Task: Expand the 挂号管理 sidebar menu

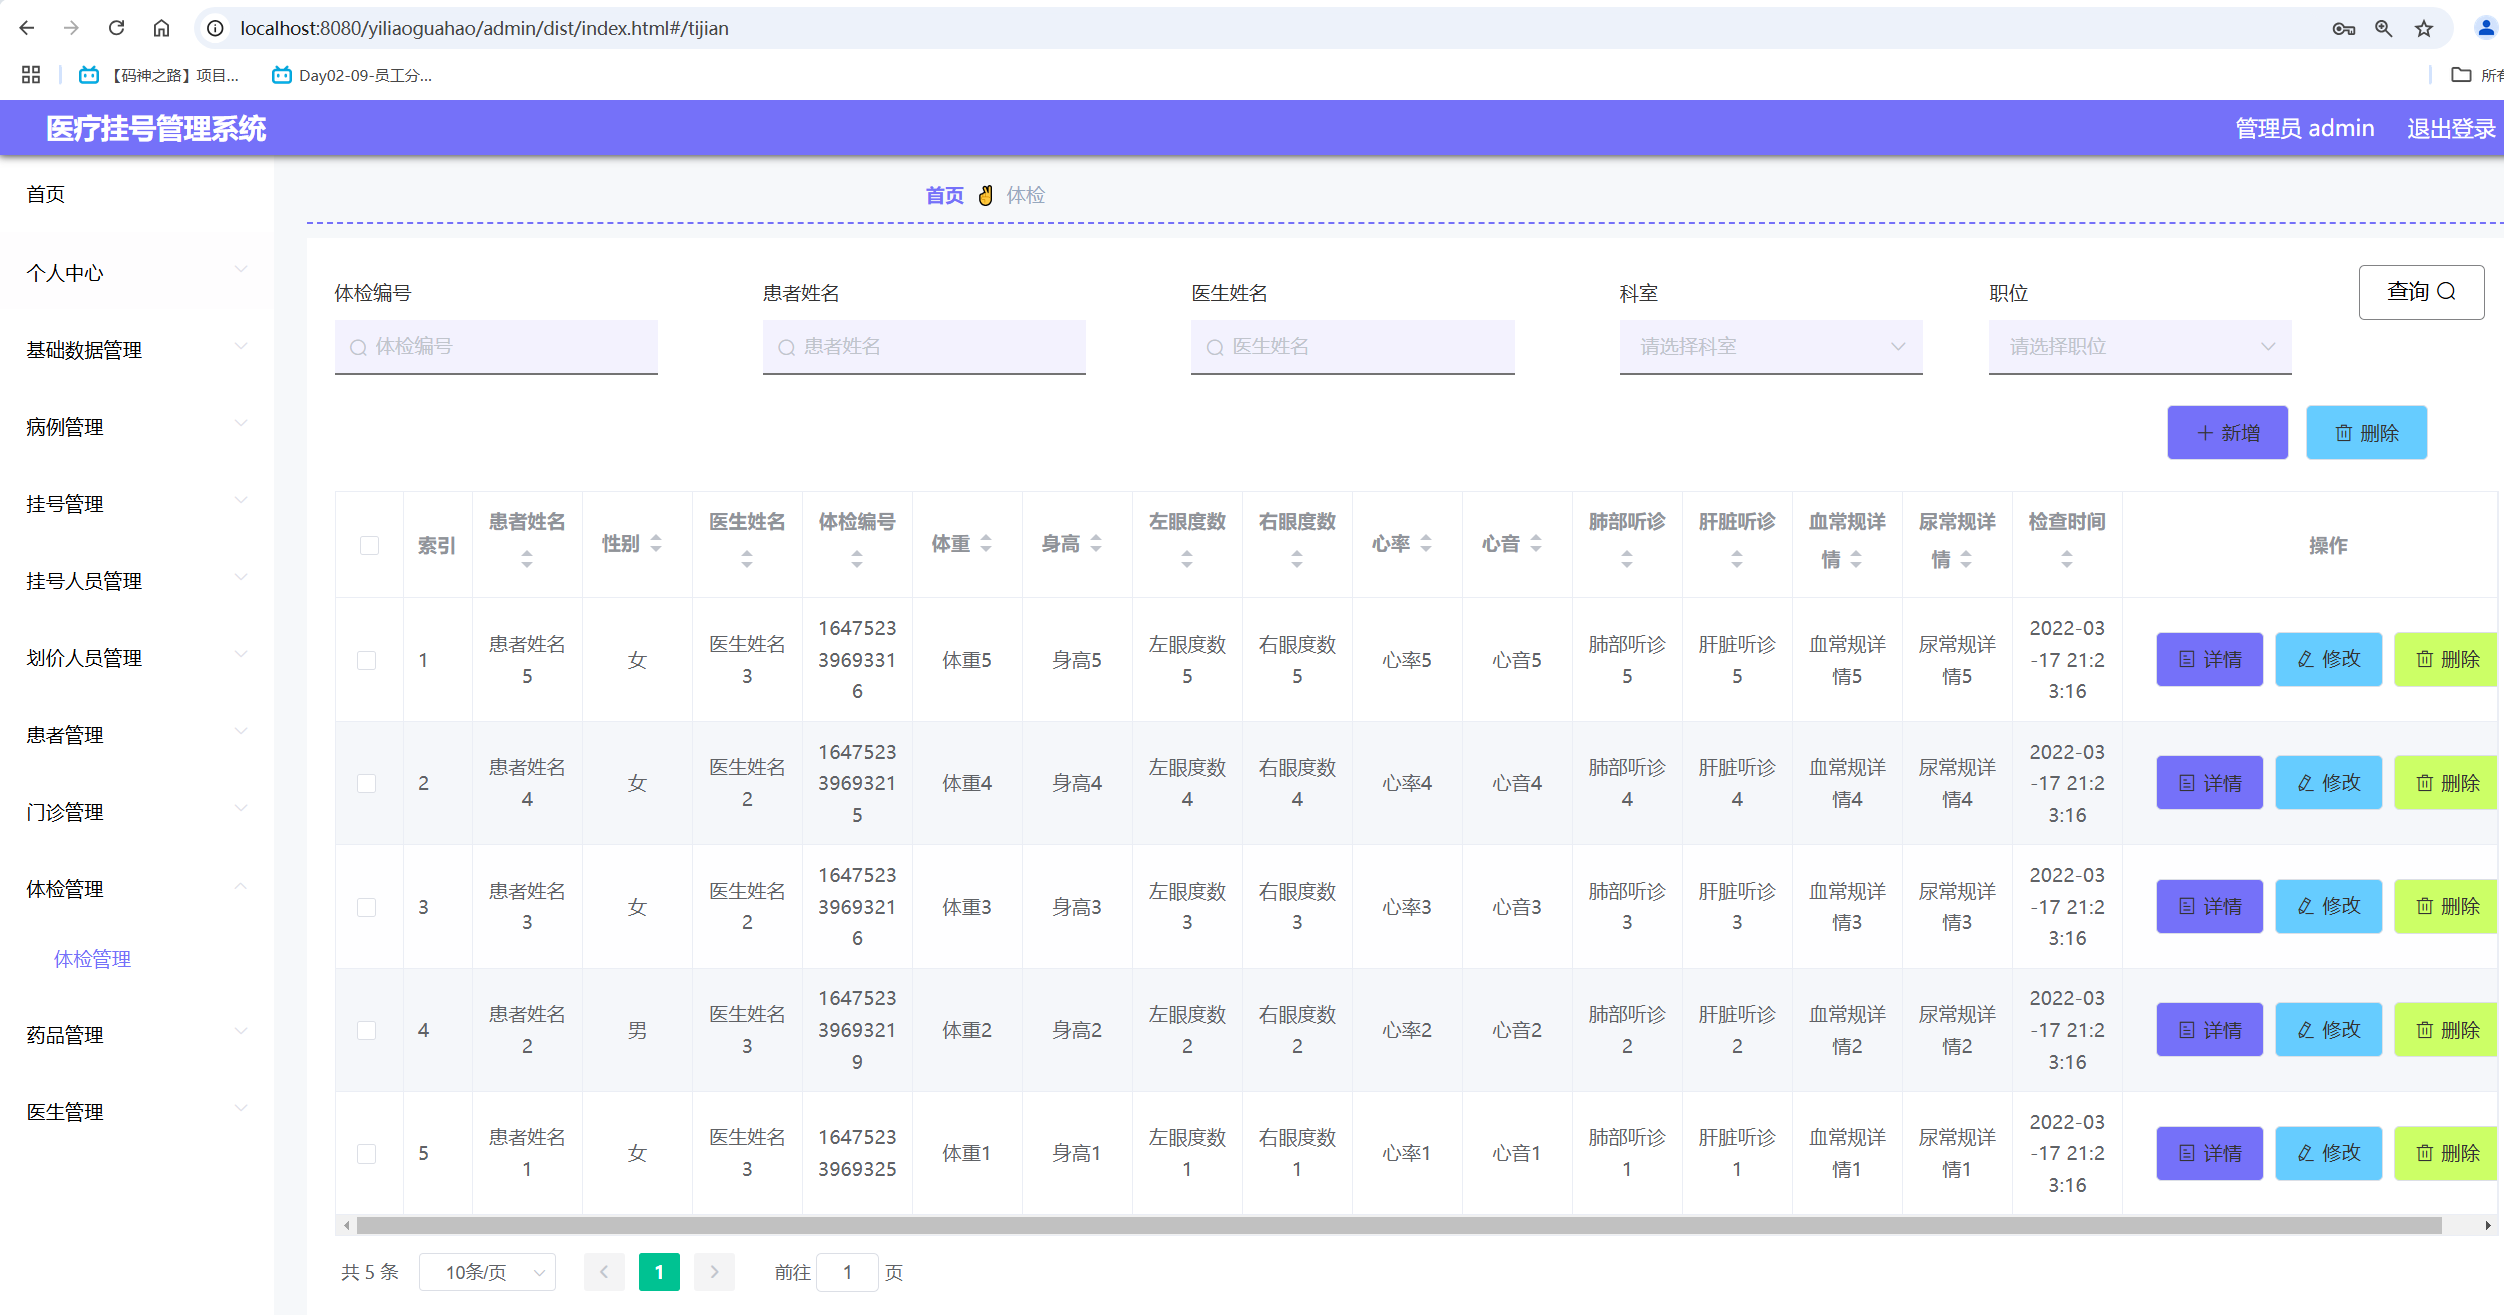Action: (x=137, y=503)
